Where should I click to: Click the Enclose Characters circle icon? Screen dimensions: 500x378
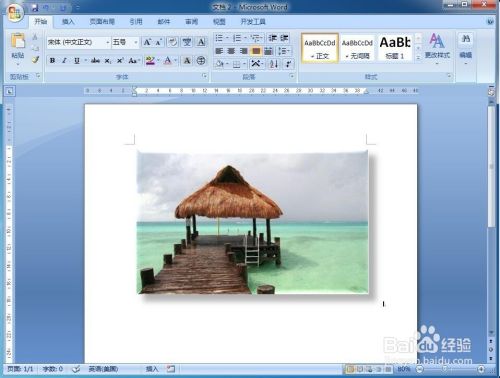[201, 61]
